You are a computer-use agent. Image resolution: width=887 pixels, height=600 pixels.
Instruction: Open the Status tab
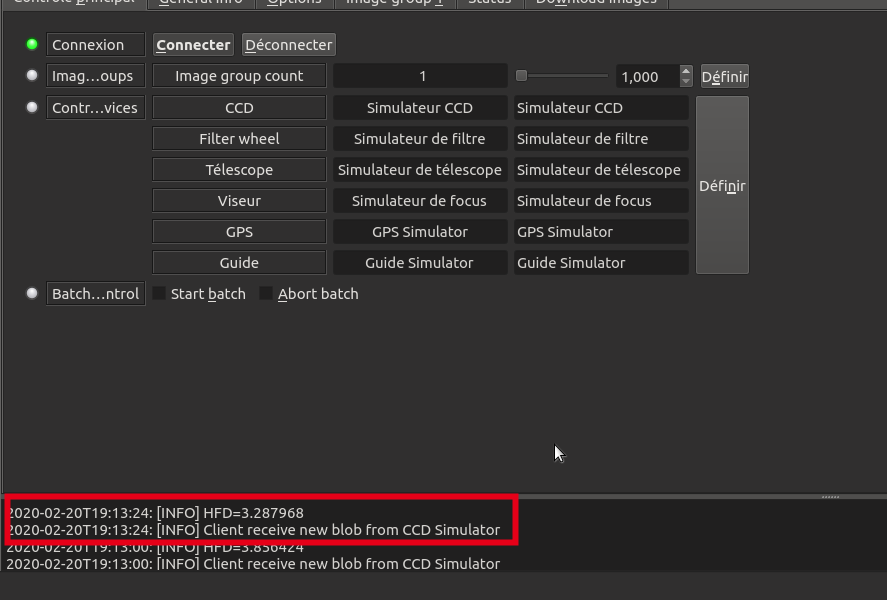point(489,2)
